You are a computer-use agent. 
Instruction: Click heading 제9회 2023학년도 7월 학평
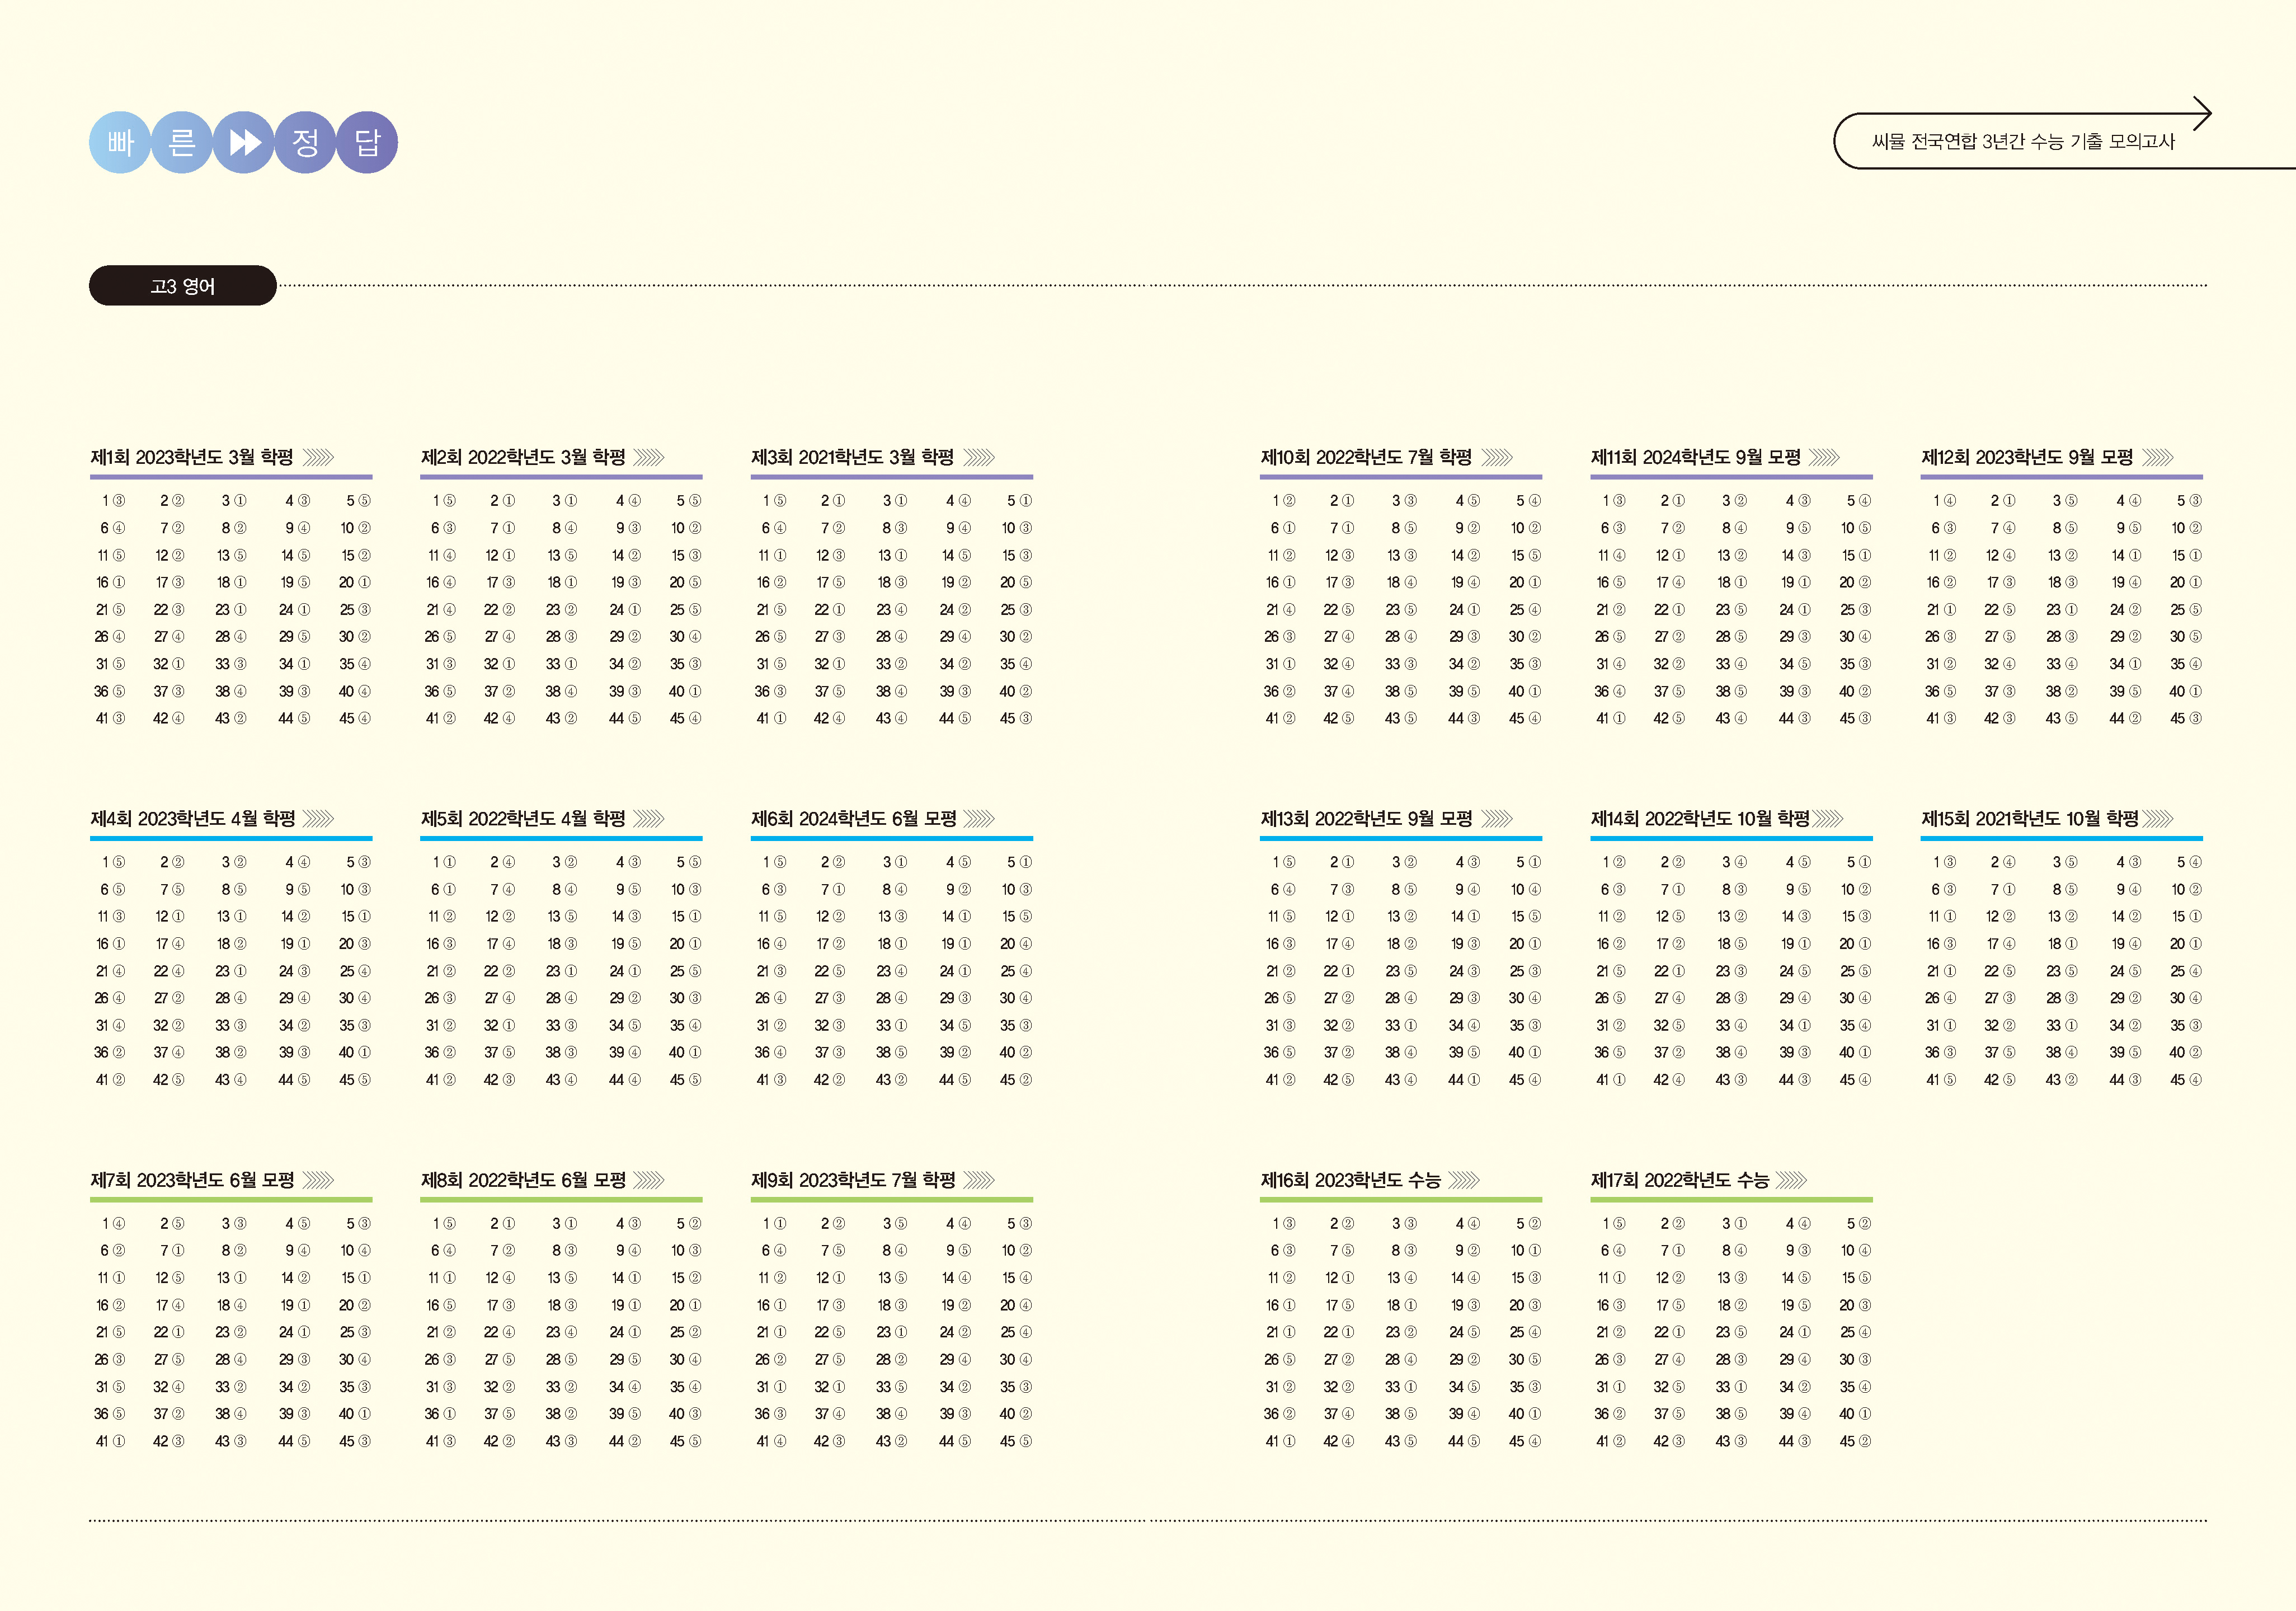point(853,1180)
